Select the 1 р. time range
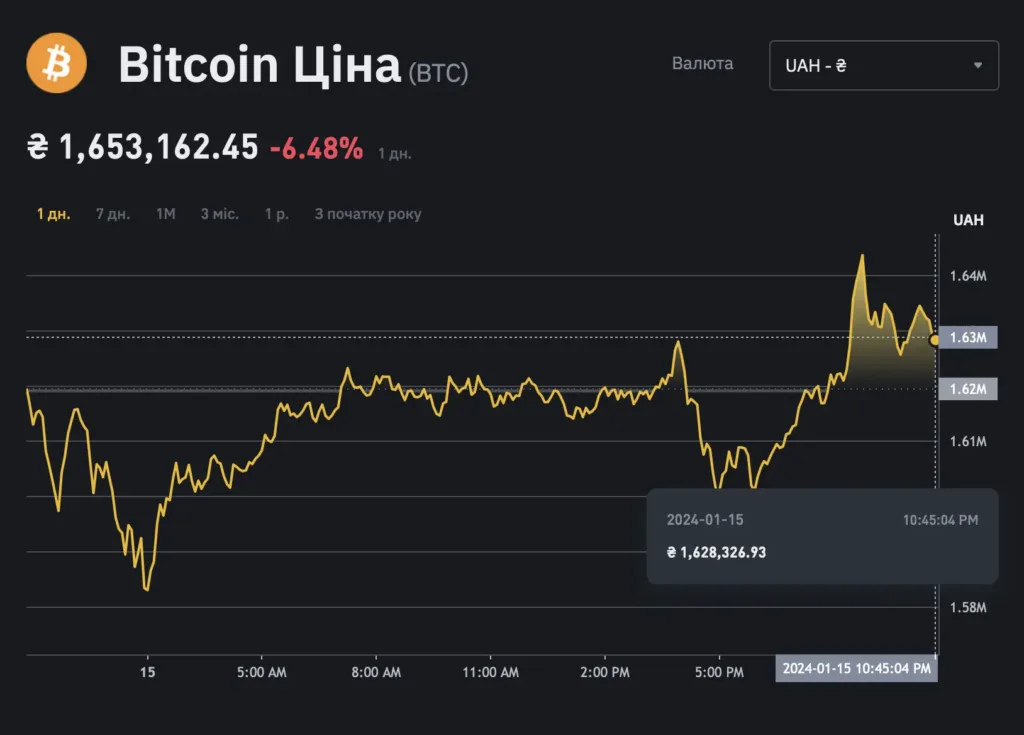Screen dimensions: 1024x735 (276, 214)
